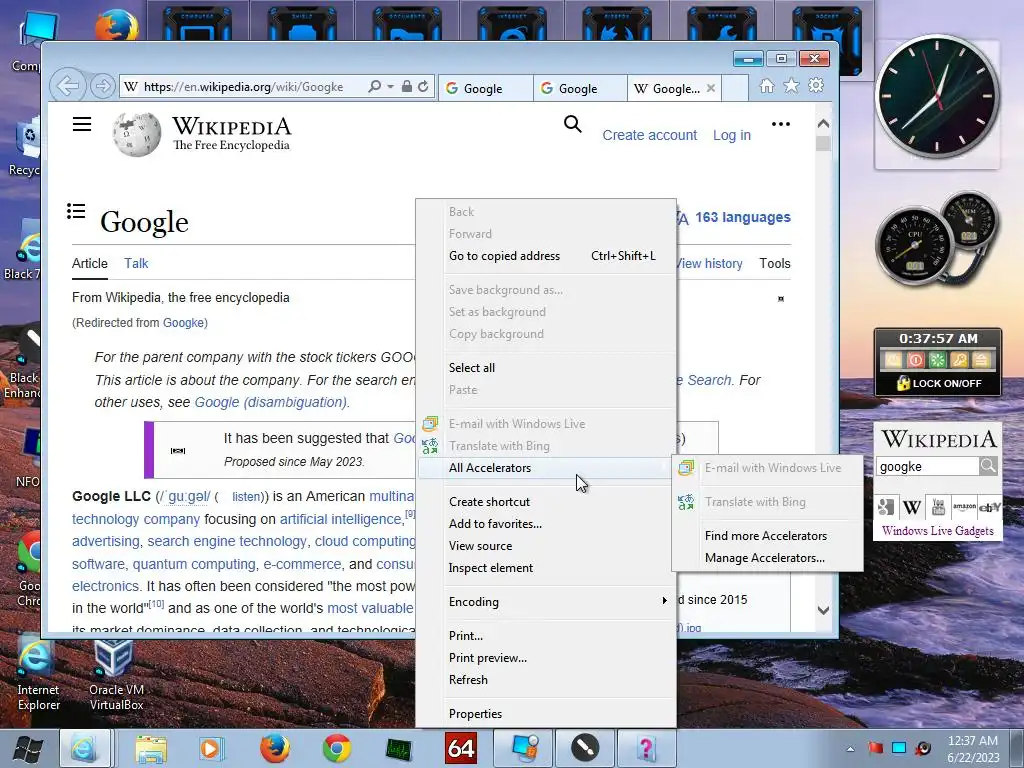Screen dimensions: 1024x768
Task: Open the Tools dropdown on Wikipedia page
Action: (x=775, y=263)
